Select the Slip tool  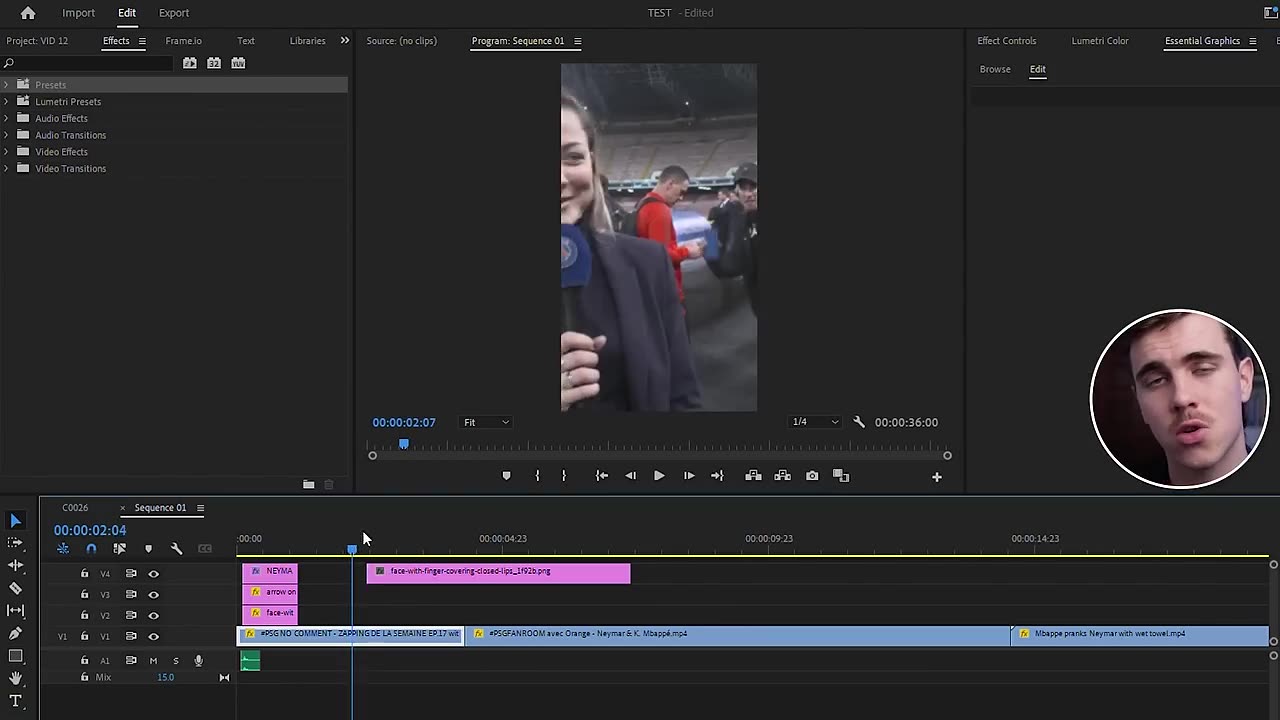pos(15,610)
